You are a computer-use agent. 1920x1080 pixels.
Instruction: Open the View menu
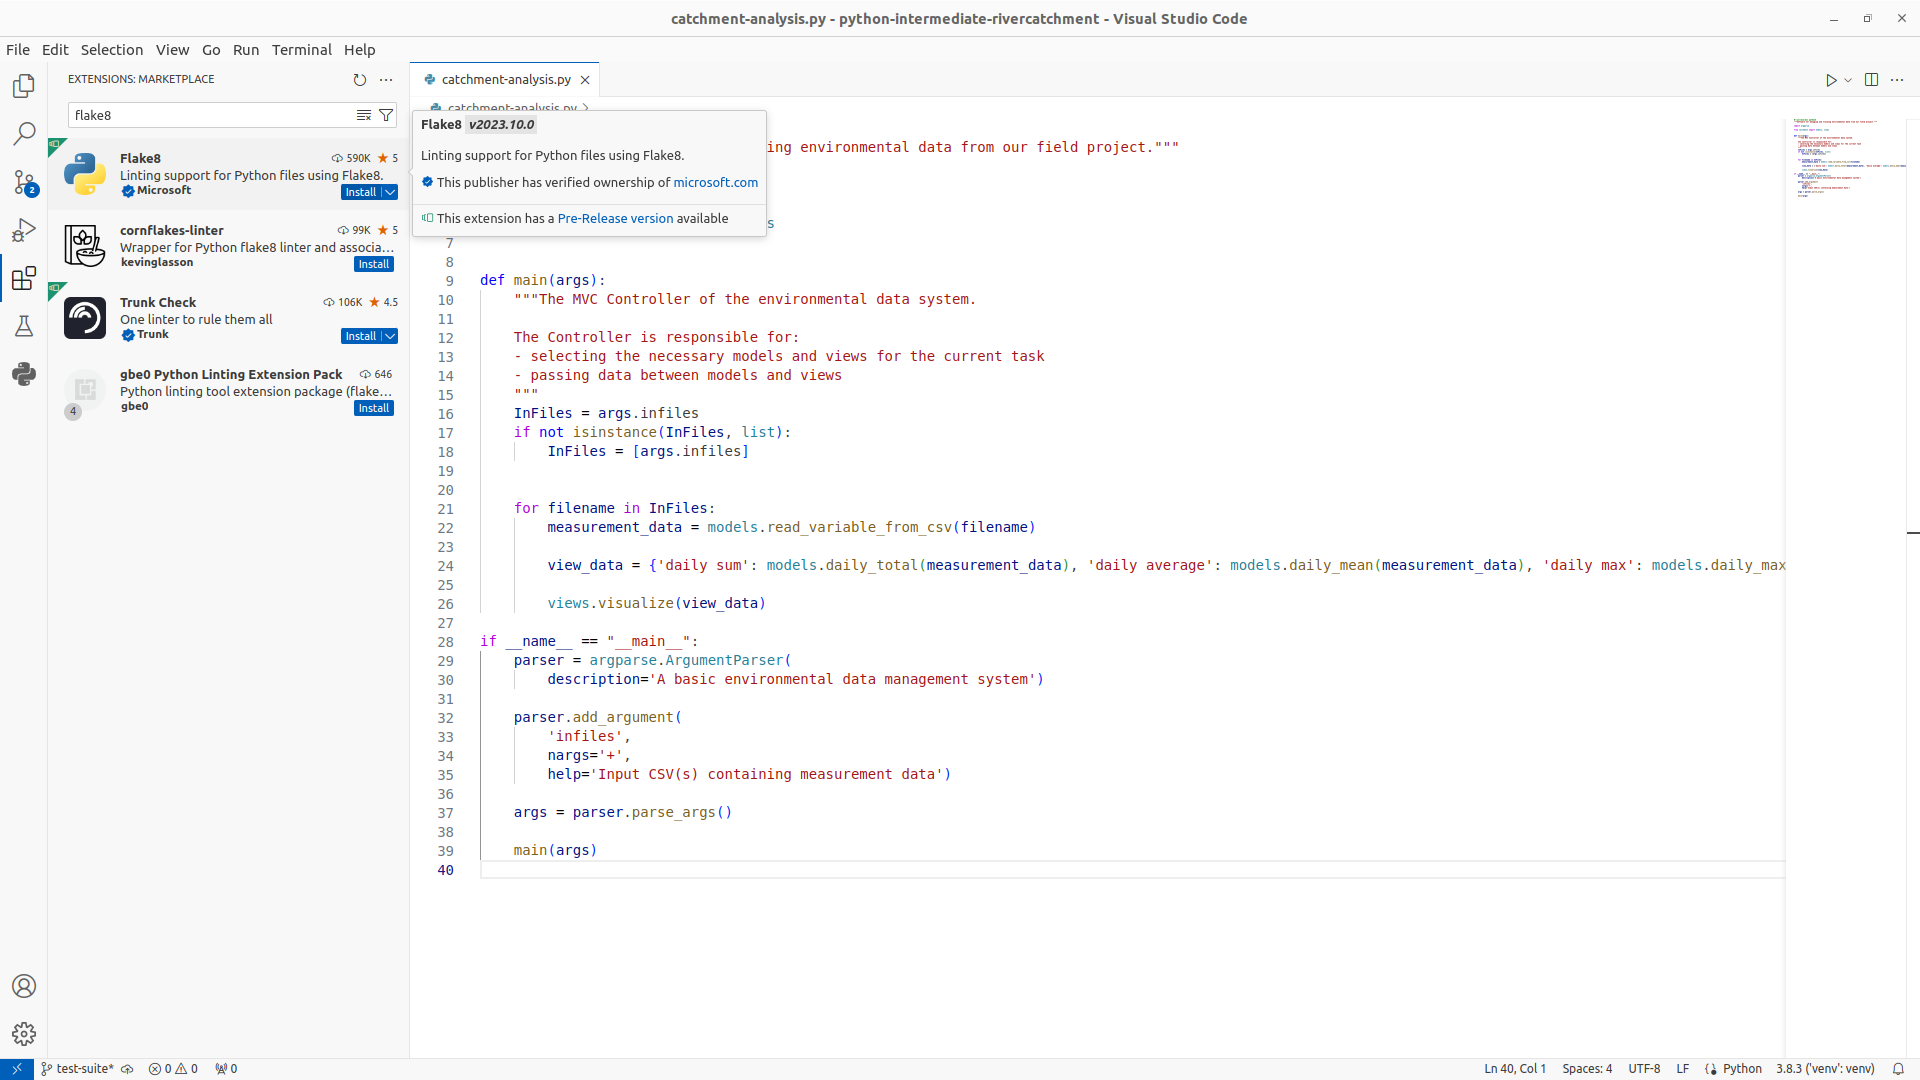point(172,49)
